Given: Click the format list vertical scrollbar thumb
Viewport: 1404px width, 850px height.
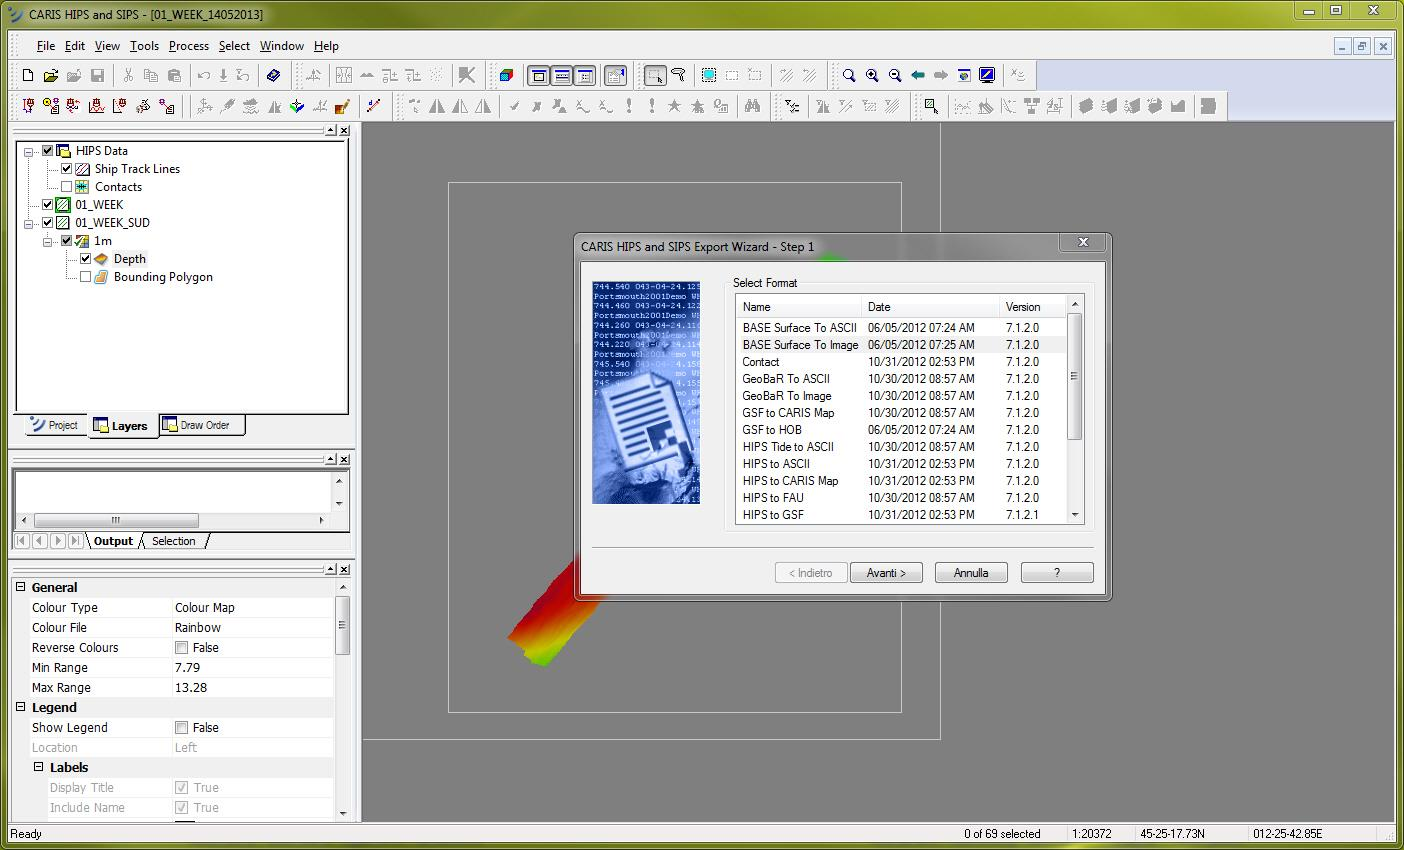Looking at the screenshot, I should pos(1075,376).
